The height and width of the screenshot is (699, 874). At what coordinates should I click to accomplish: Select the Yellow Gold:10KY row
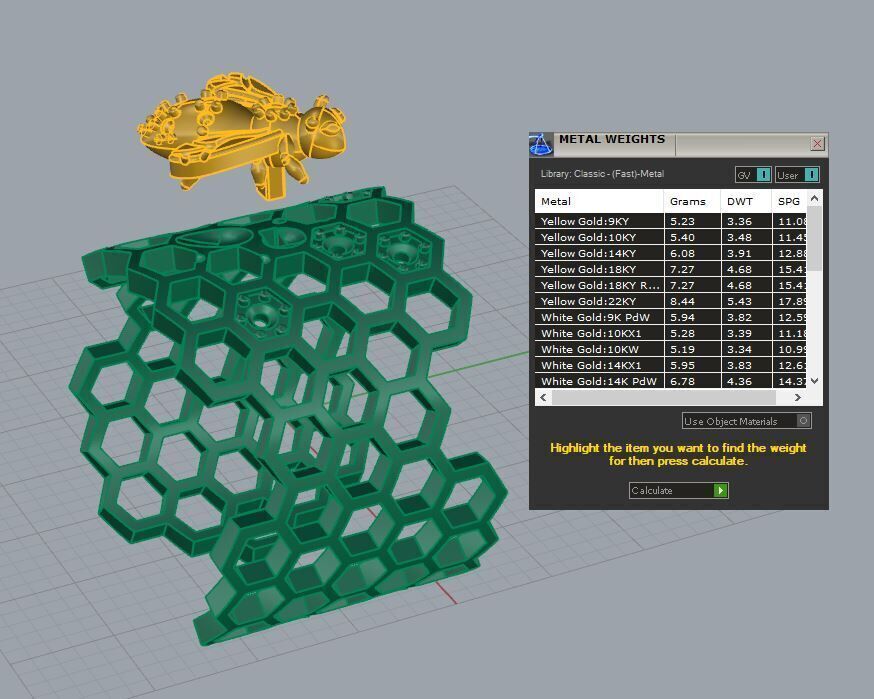[x=671, y=237]
